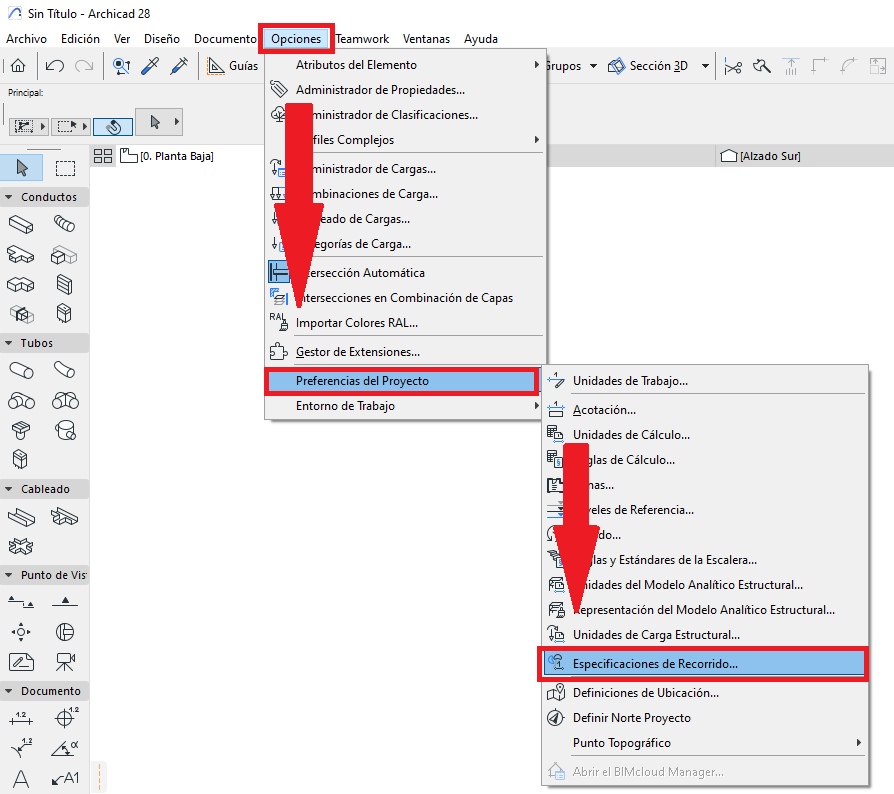894x794 pixels.
Task: Open Unidades de Trabajo preferences
Action: coord(630,381)
